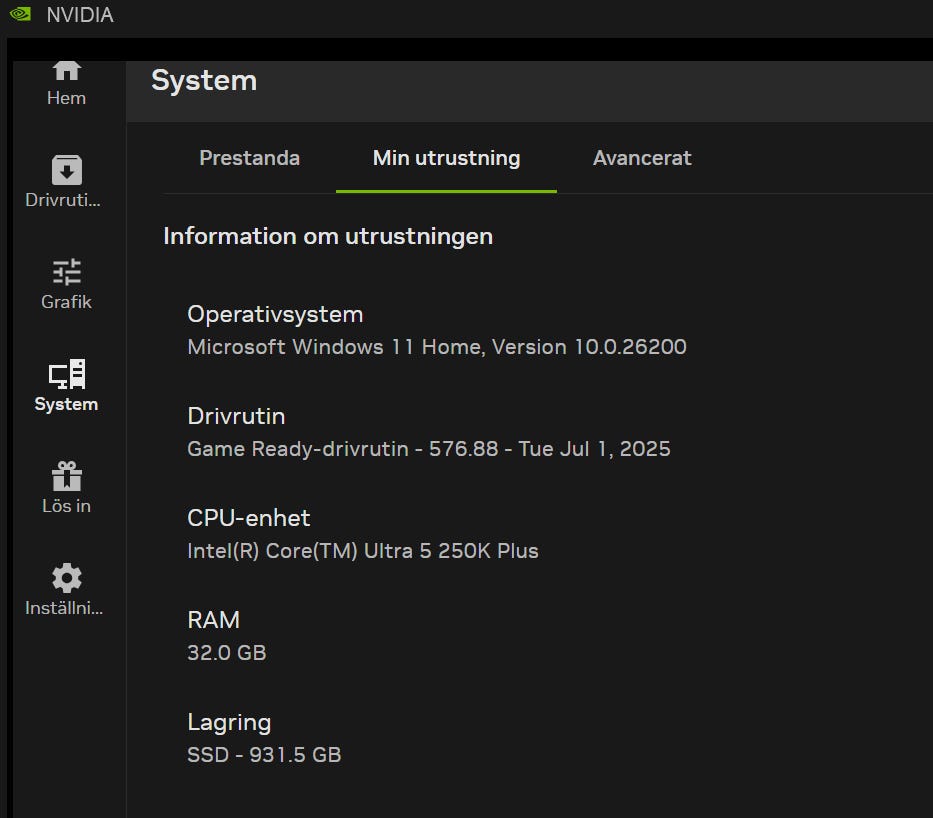
Task: Click the Lagring label
Action: (229, 722)
